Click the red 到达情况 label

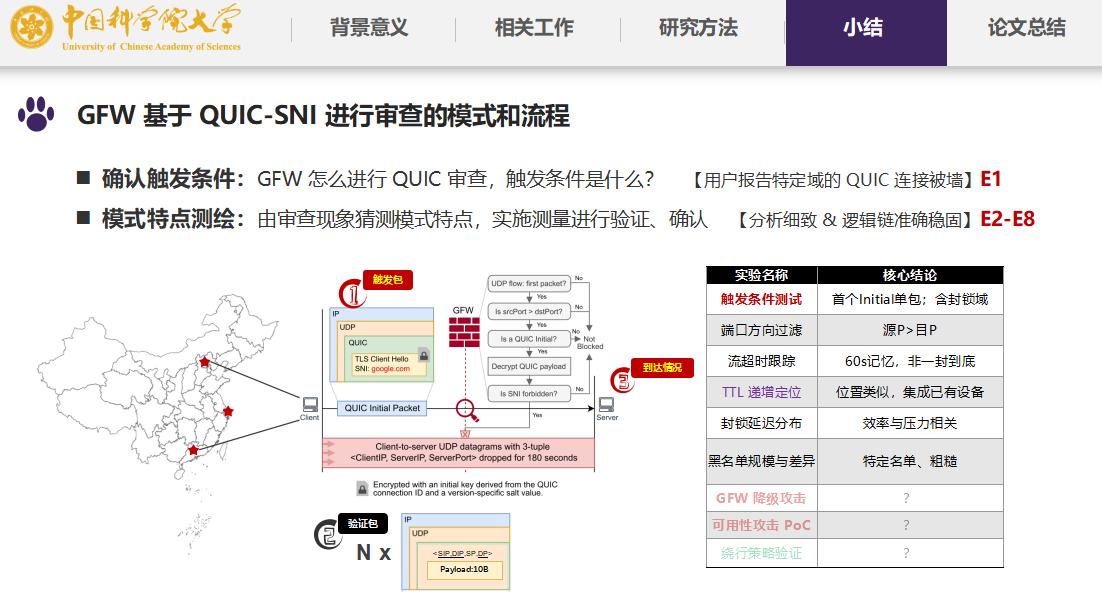[x=662, y=368]
